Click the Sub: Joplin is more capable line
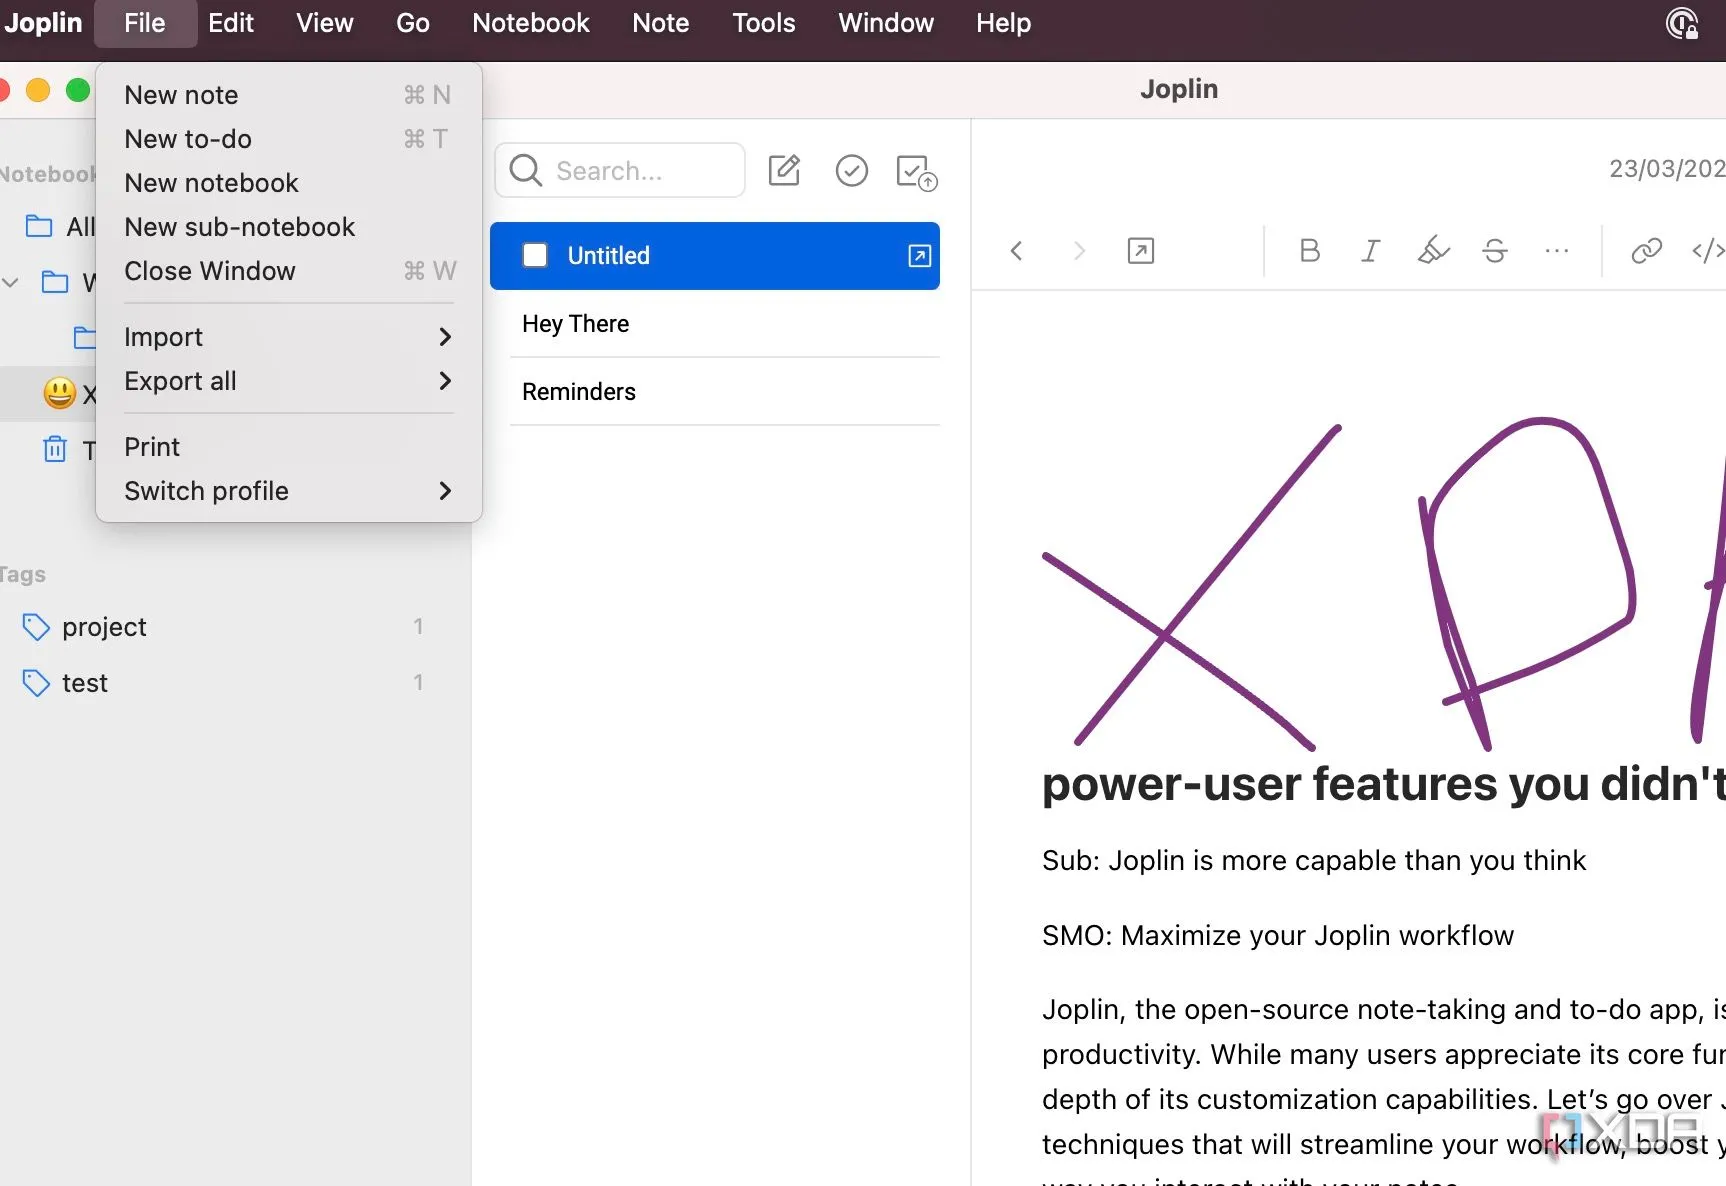 [x=1313, y=861]
